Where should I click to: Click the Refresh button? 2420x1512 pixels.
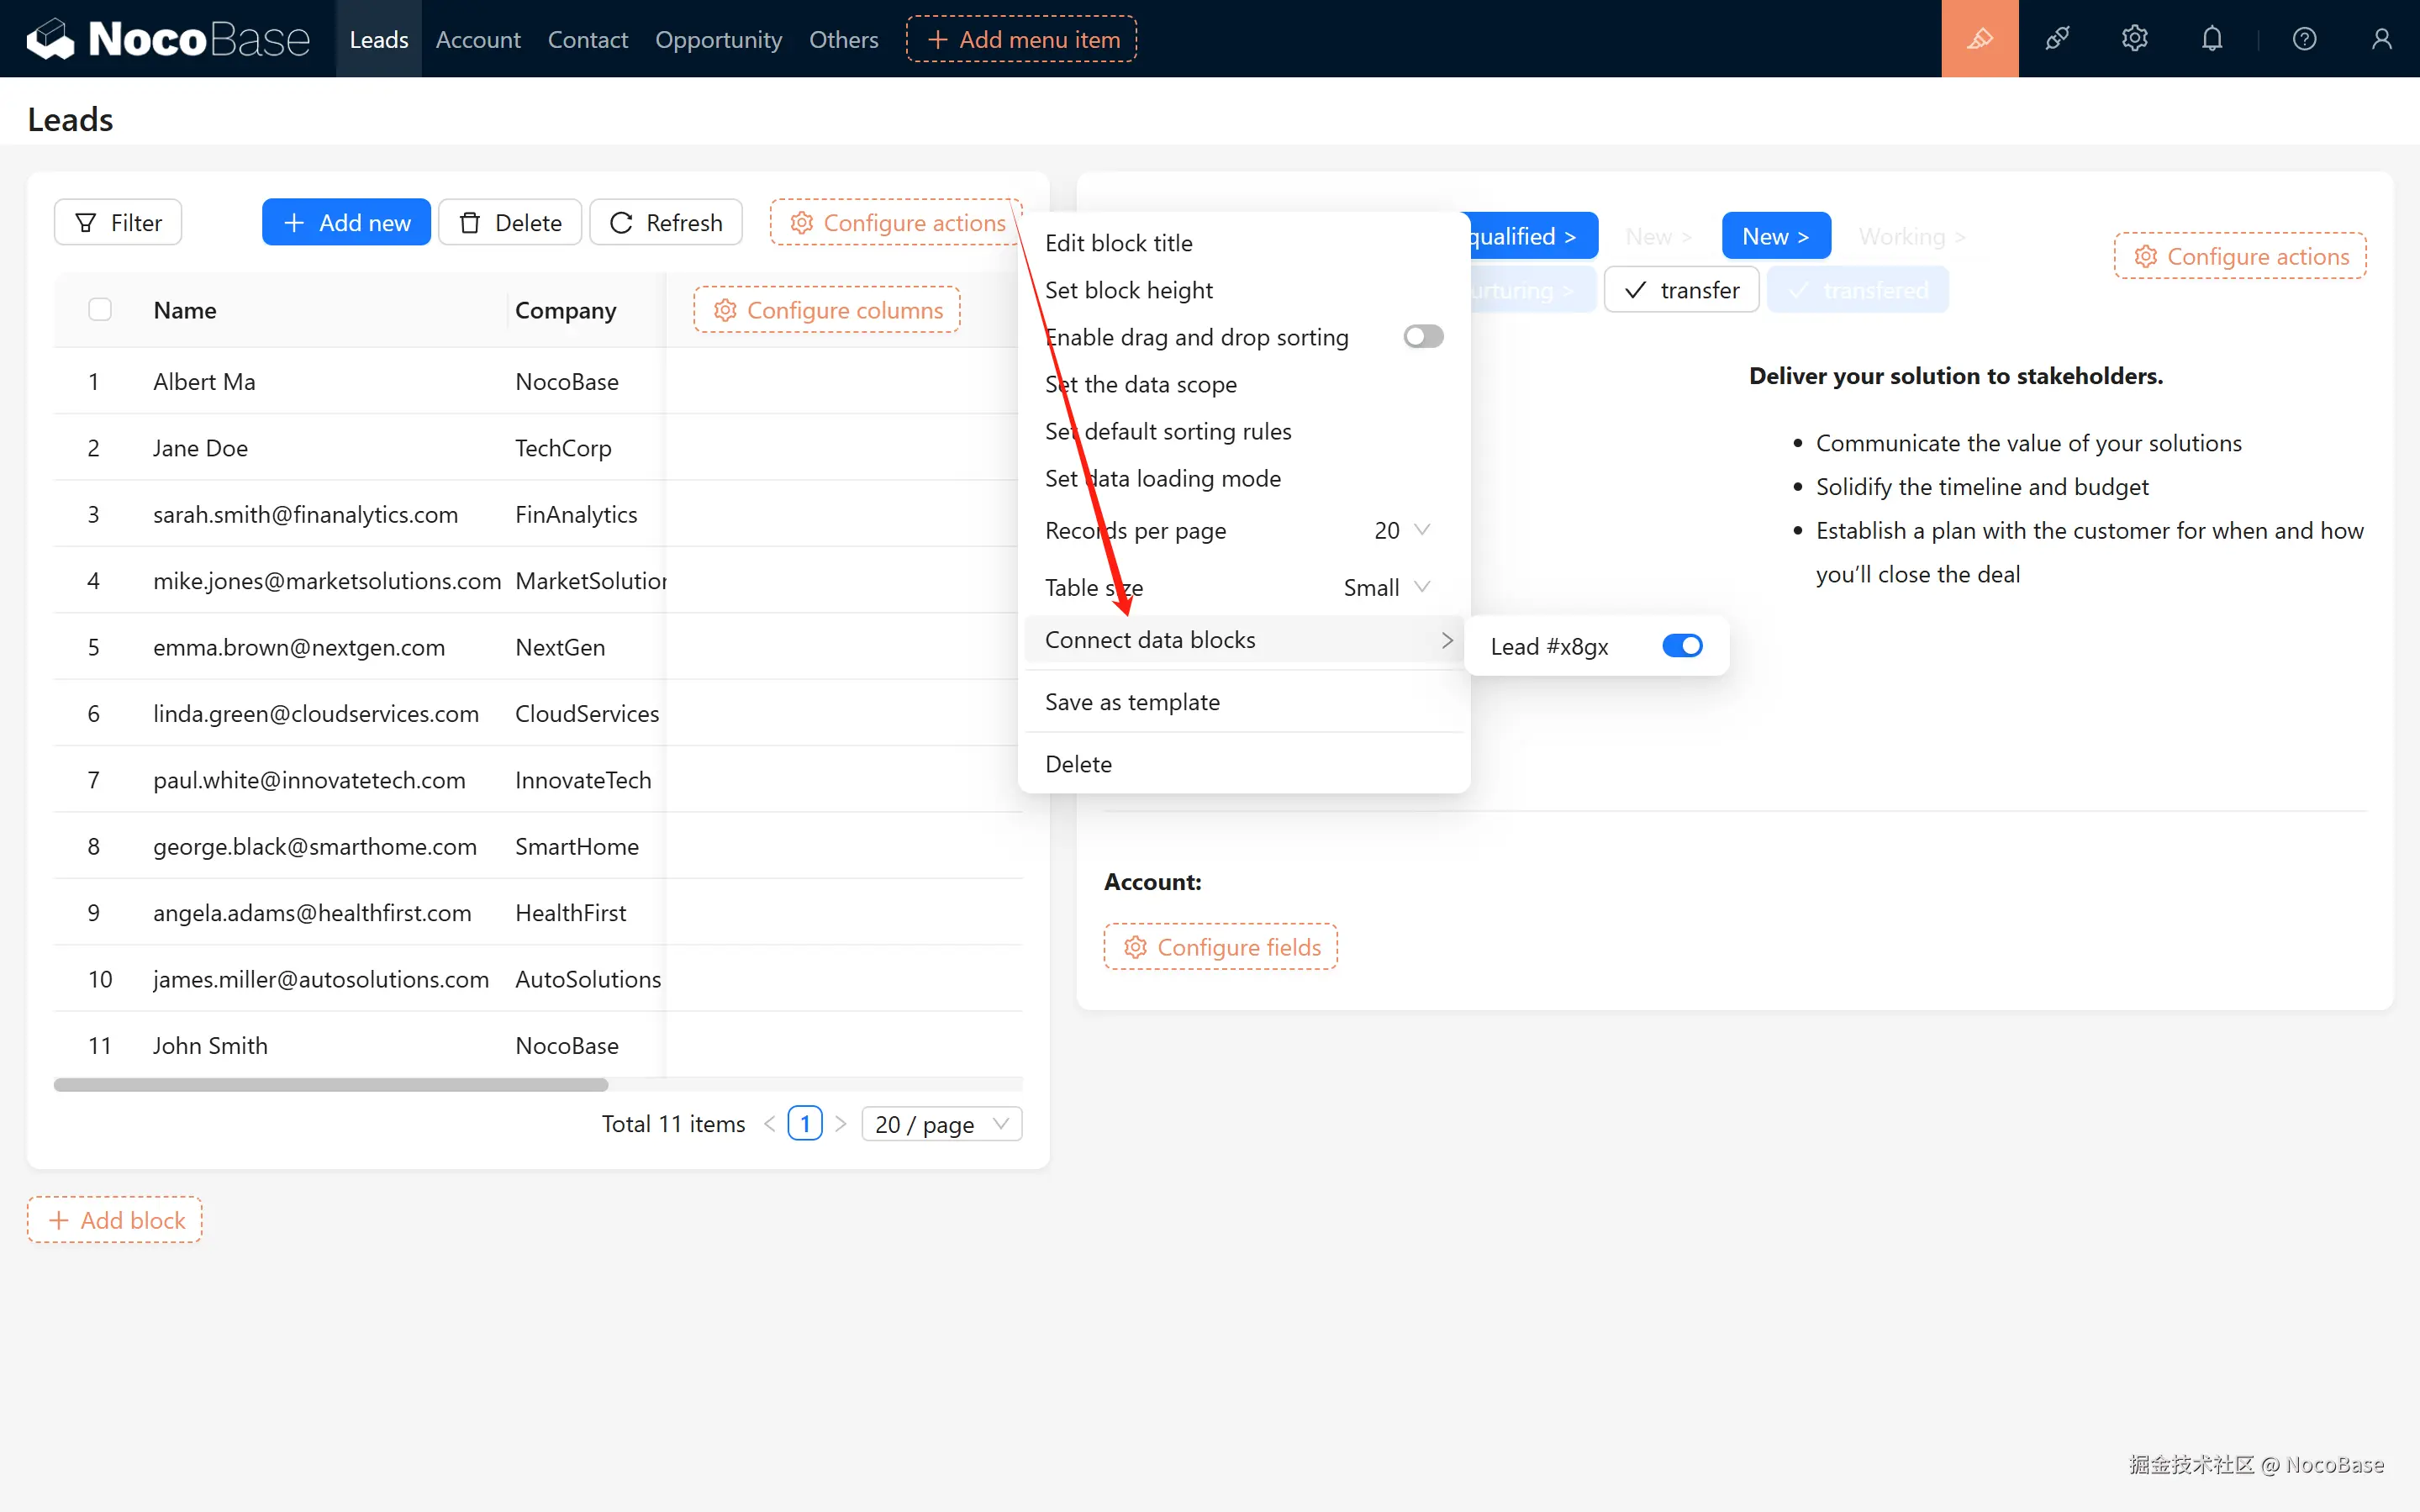[x=666, y=222]
